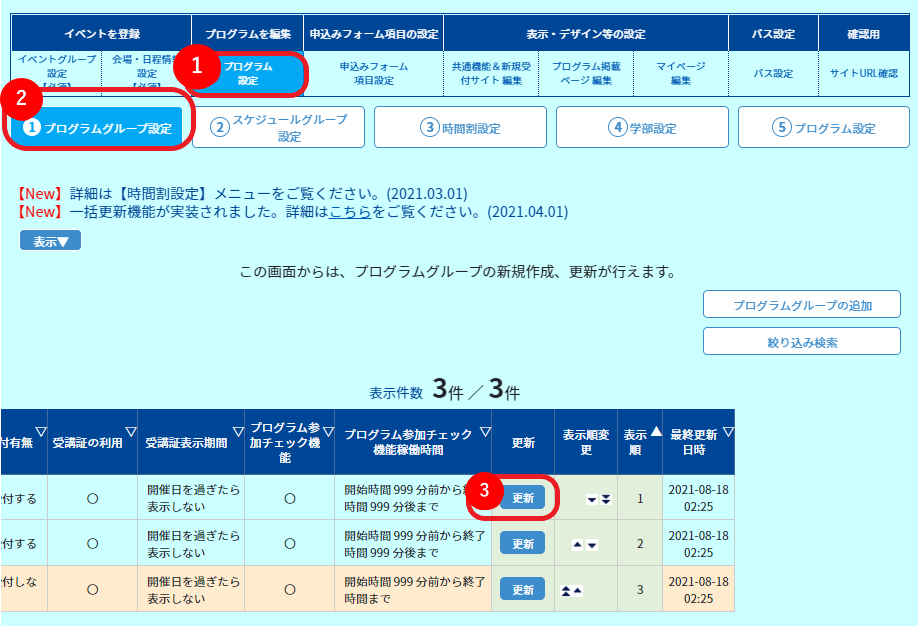Open マイページ編集 menu item
Screen dimensions: 918x626
point(681,74)
